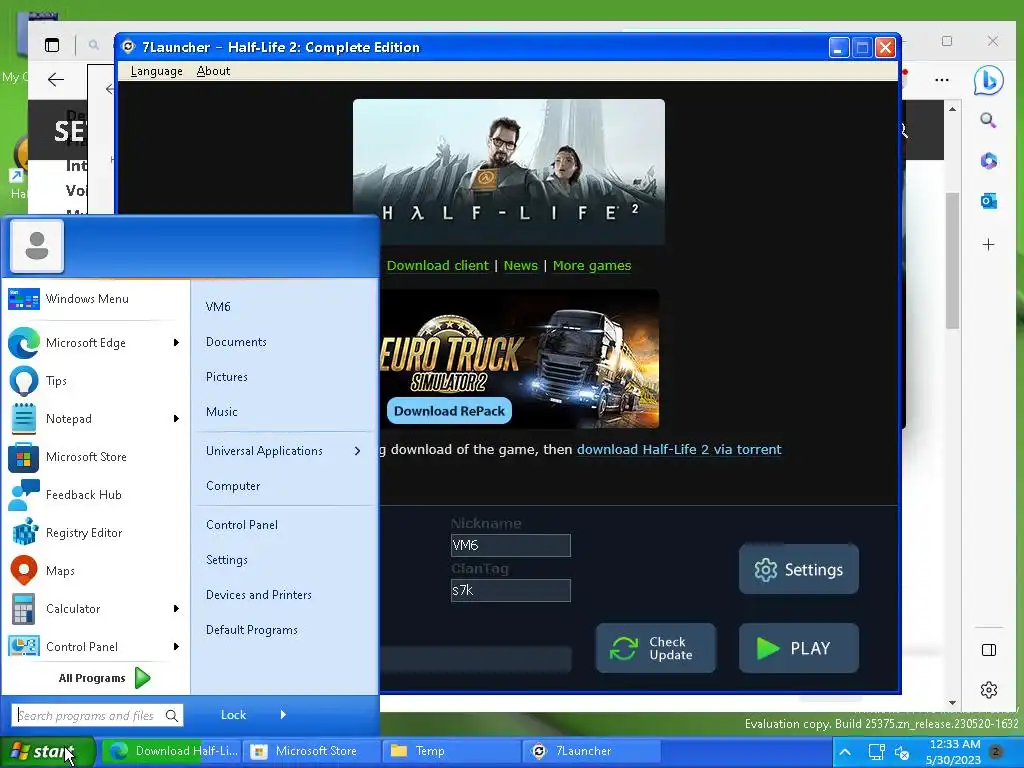Open Default Programs entry

(251, 630)
